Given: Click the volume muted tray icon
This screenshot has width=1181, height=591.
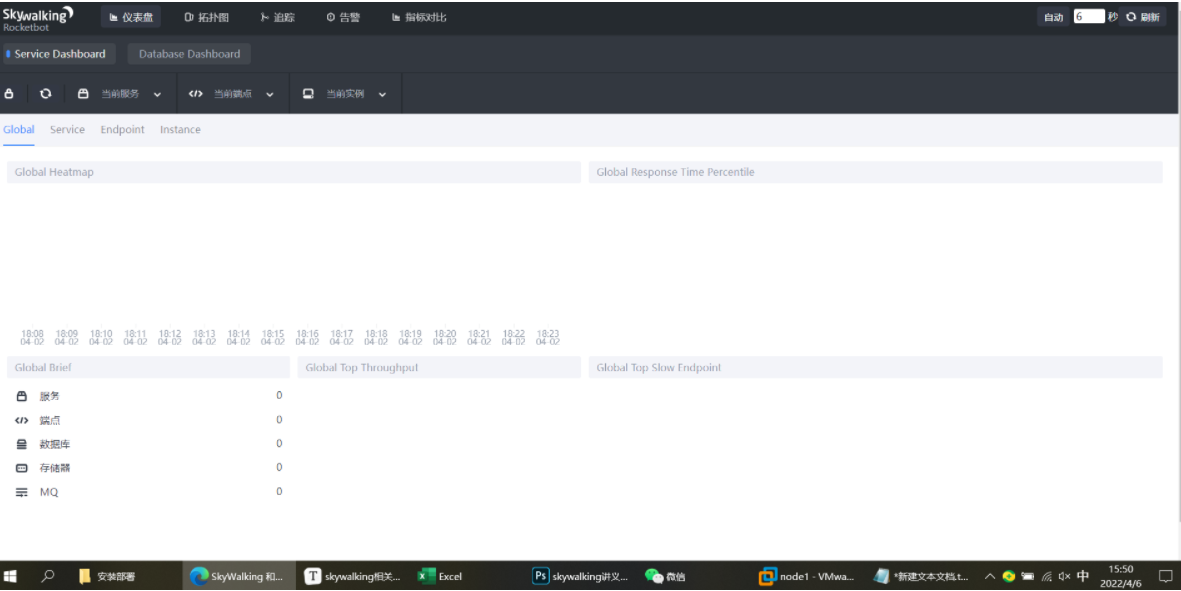Looking at the screenshot, I should [1064, 577].
